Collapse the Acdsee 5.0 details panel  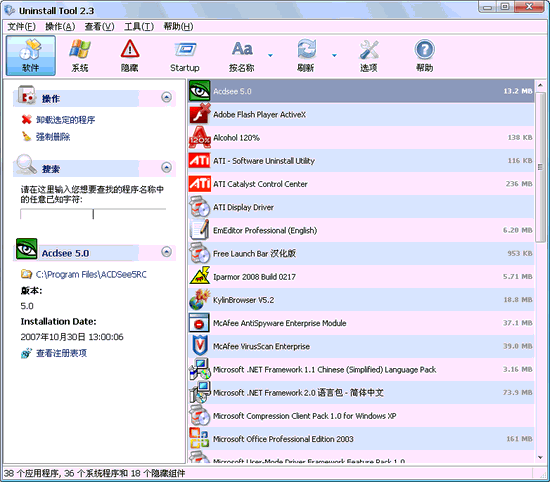click(x=166, y=252)
